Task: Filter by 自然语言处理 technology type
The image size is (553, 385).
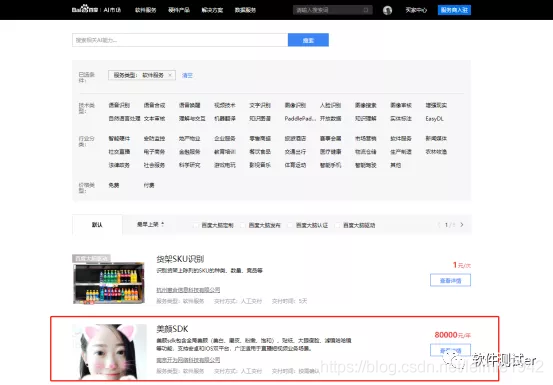Action: pyautogui.click(x=124, y=118)
